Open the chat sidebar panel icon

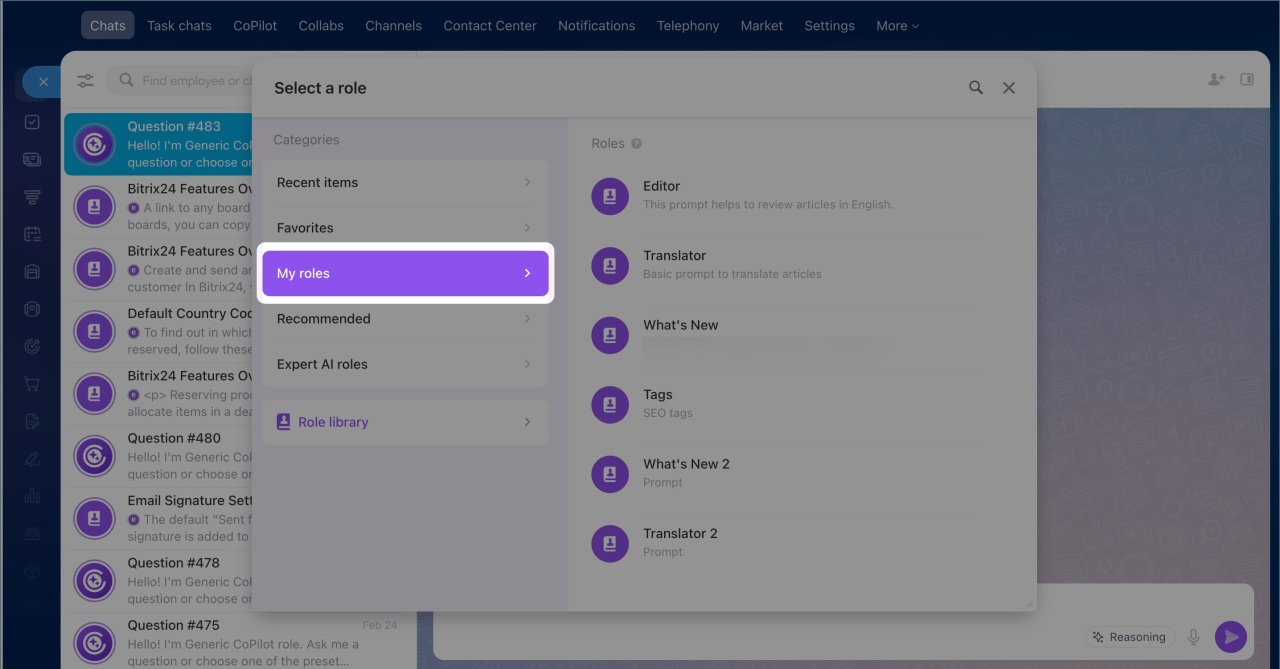click(1247, 80)
